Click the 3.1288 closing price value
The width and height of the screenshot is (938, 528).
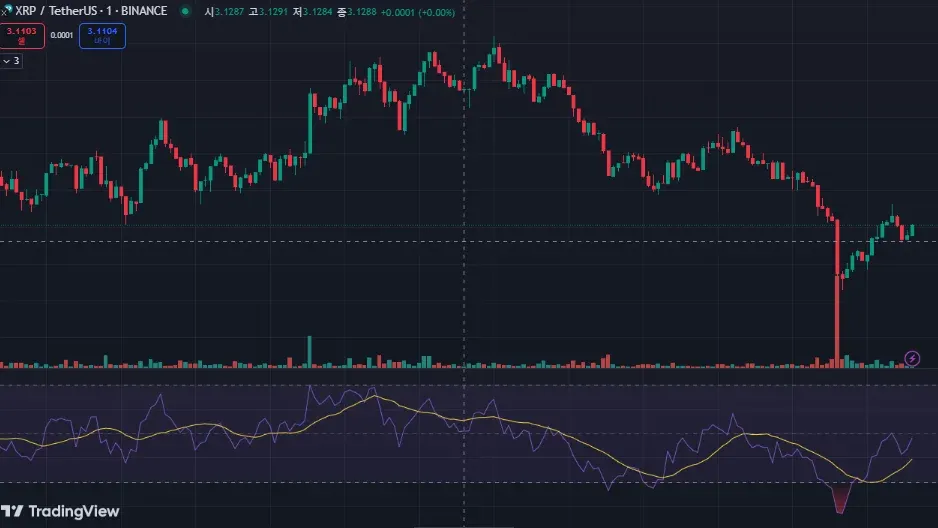coord(362,12)
